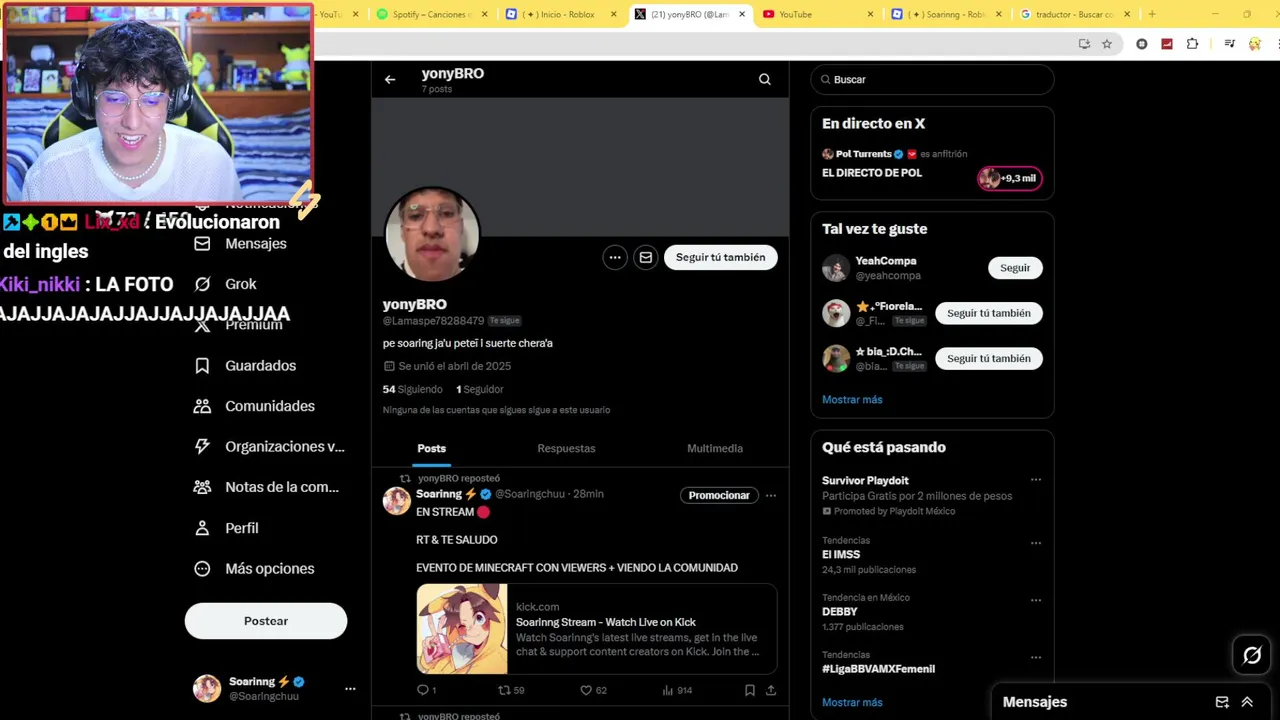
Task: Open yonyBRO's profile picture
Action: pyautogui.click(x=432, y=234)
